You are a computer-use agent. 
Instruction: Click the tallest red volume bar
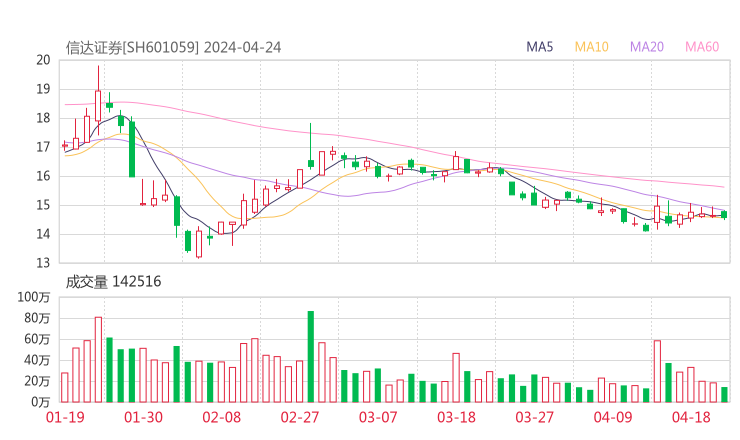[x=98, y=360]
